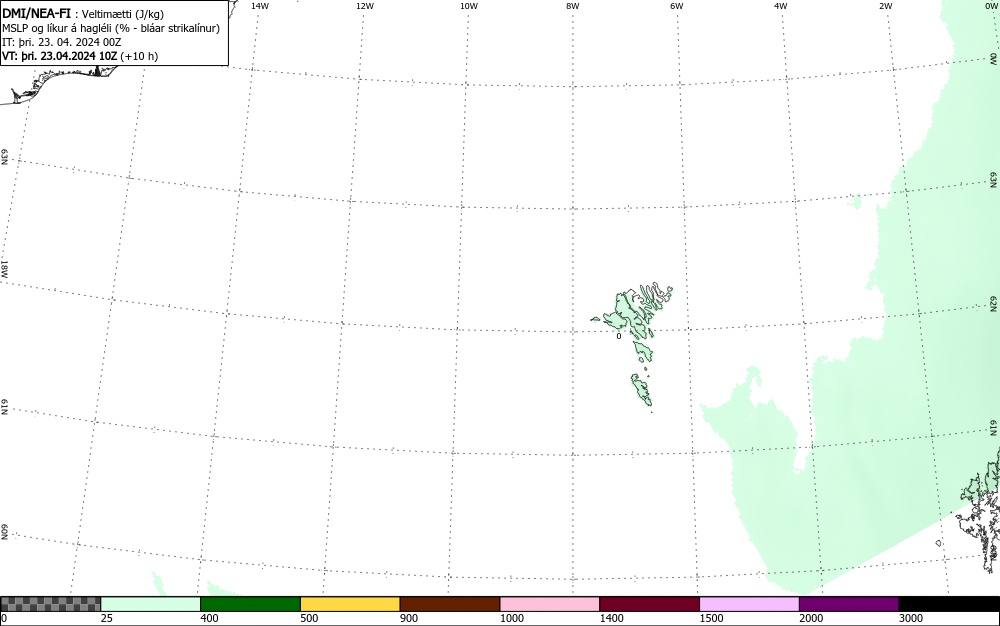Click the "1500" value under the legend
The height and width of the screenshot is (626, 1000).
pos(711,618)
